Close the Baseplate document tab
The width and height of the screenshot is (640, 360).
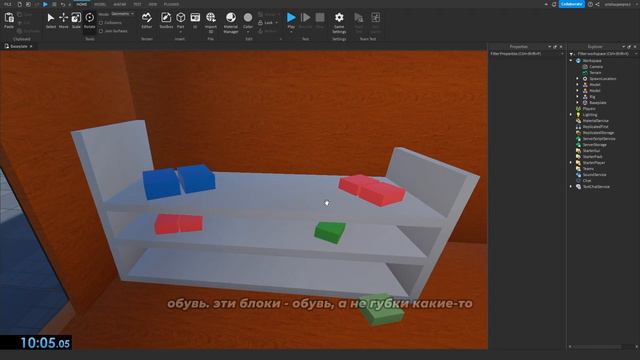click(31, 46)
